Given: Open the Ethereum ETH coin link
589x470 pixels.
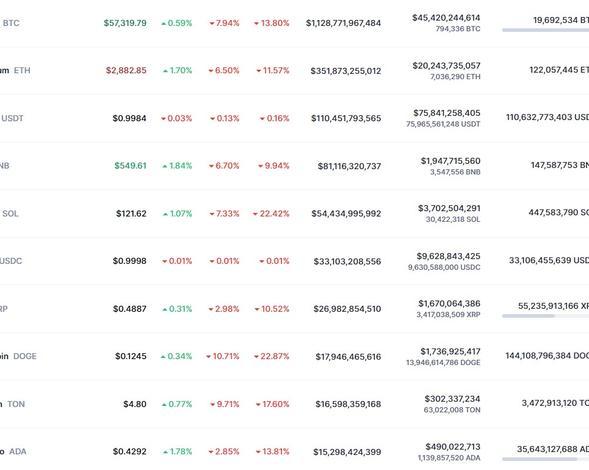Looking at the screenshot, I should (x=15, y=70).
